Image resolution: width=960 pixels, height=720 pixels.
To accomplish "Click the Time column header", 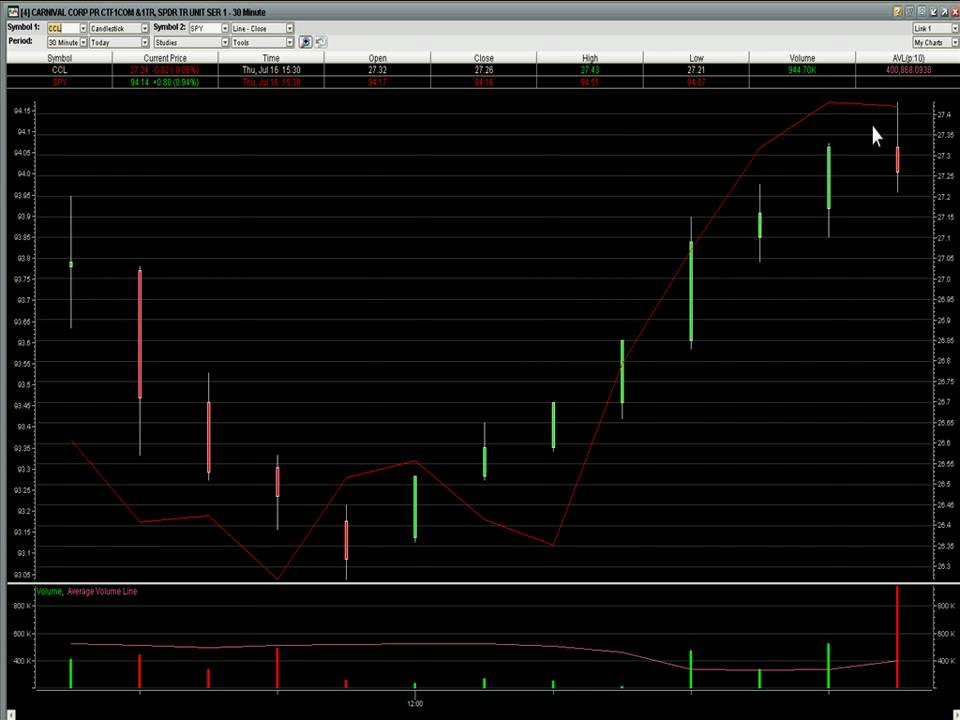I will coord(271,58).
